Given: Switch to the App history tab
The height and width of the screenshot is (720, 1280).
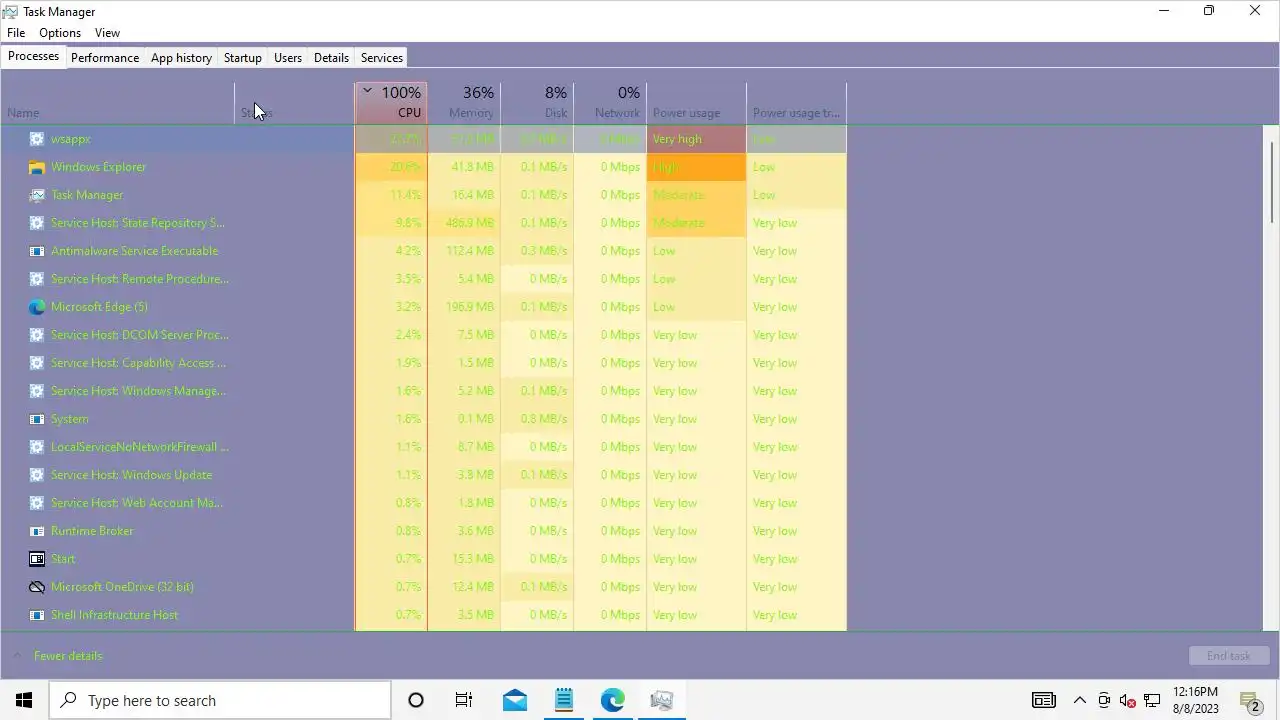Looking at the screenshot, I should pos(181,58).
